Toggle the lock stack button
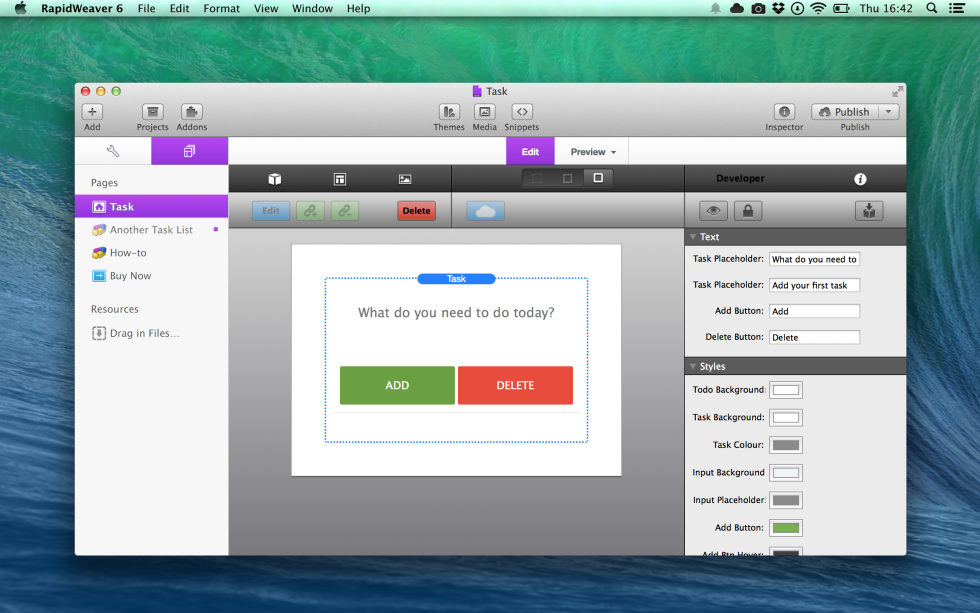Screen dimensions: 980x613 748,211
